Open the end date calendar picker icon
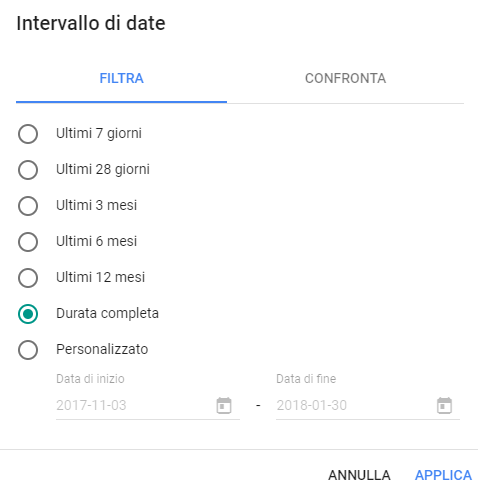Viewport: 478px width, 488px height. click(x=444, y=405)
